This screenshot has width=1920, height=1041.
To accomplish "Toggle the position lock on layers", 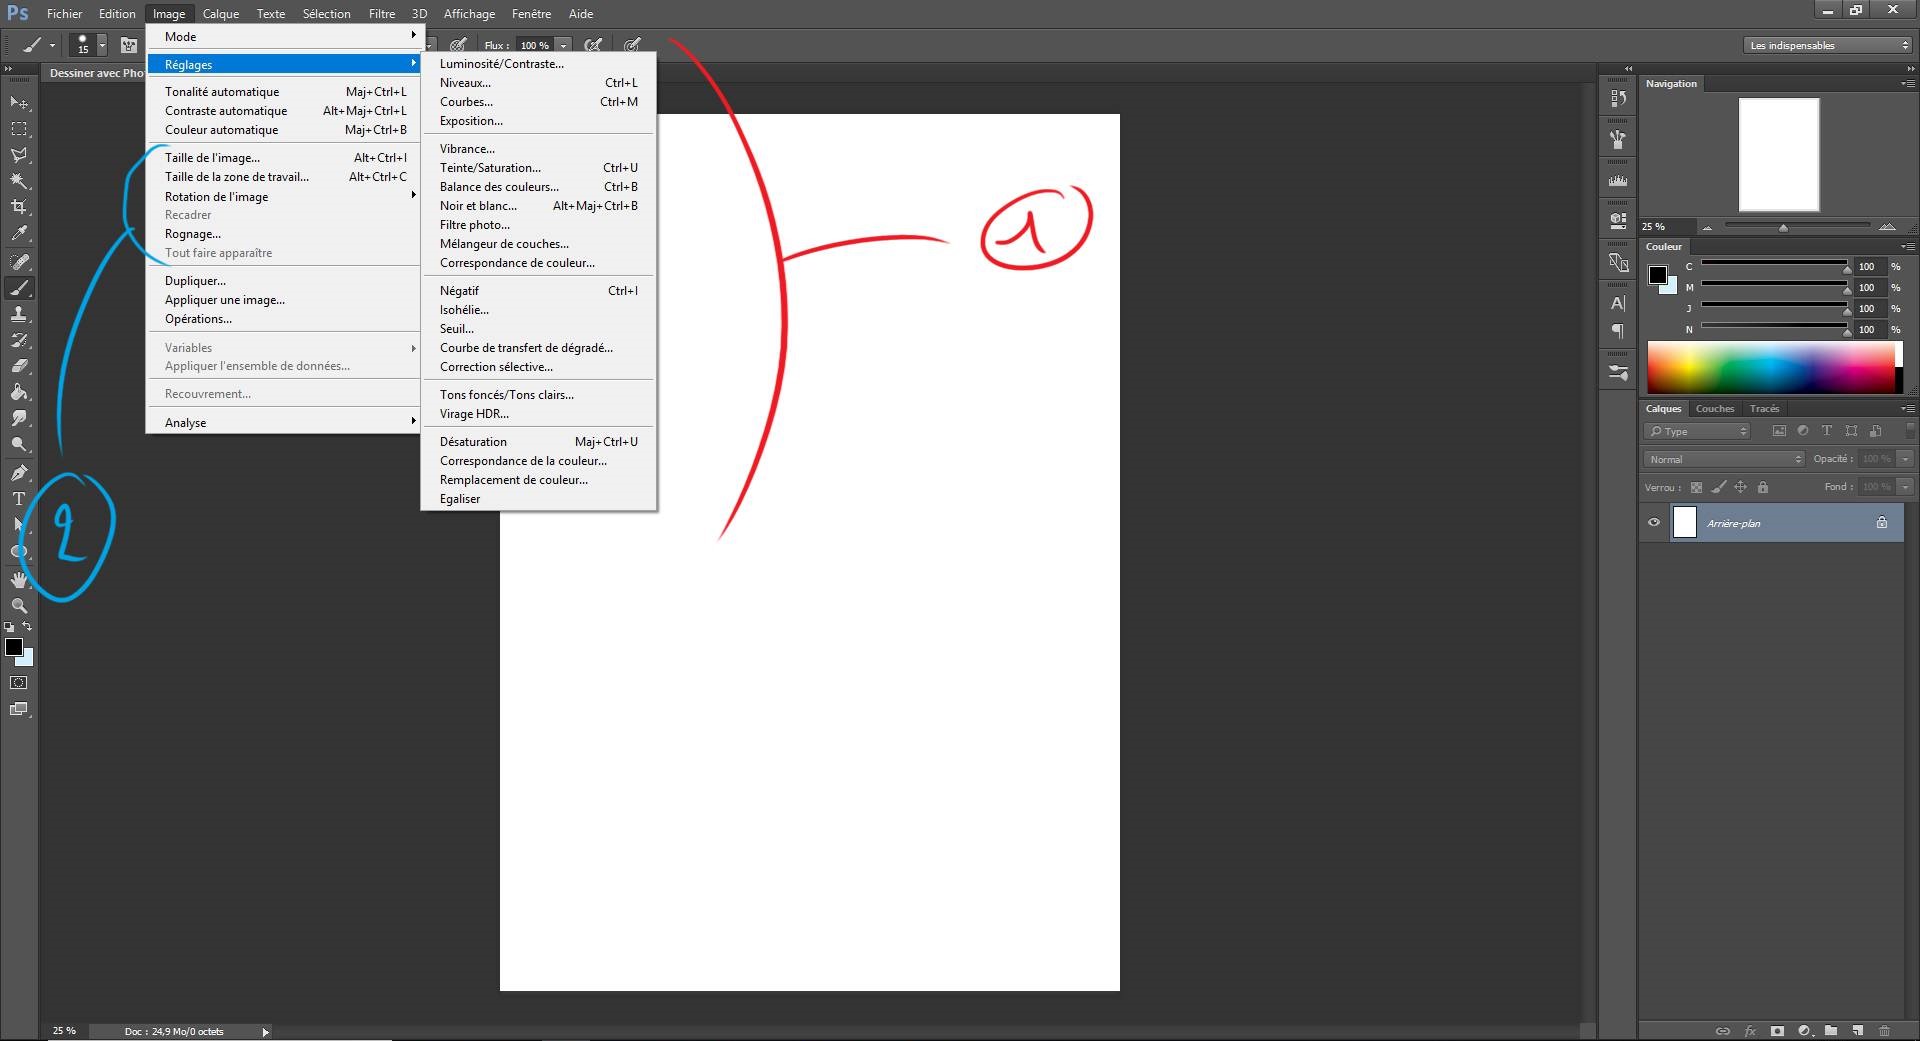I will 1742,487.
